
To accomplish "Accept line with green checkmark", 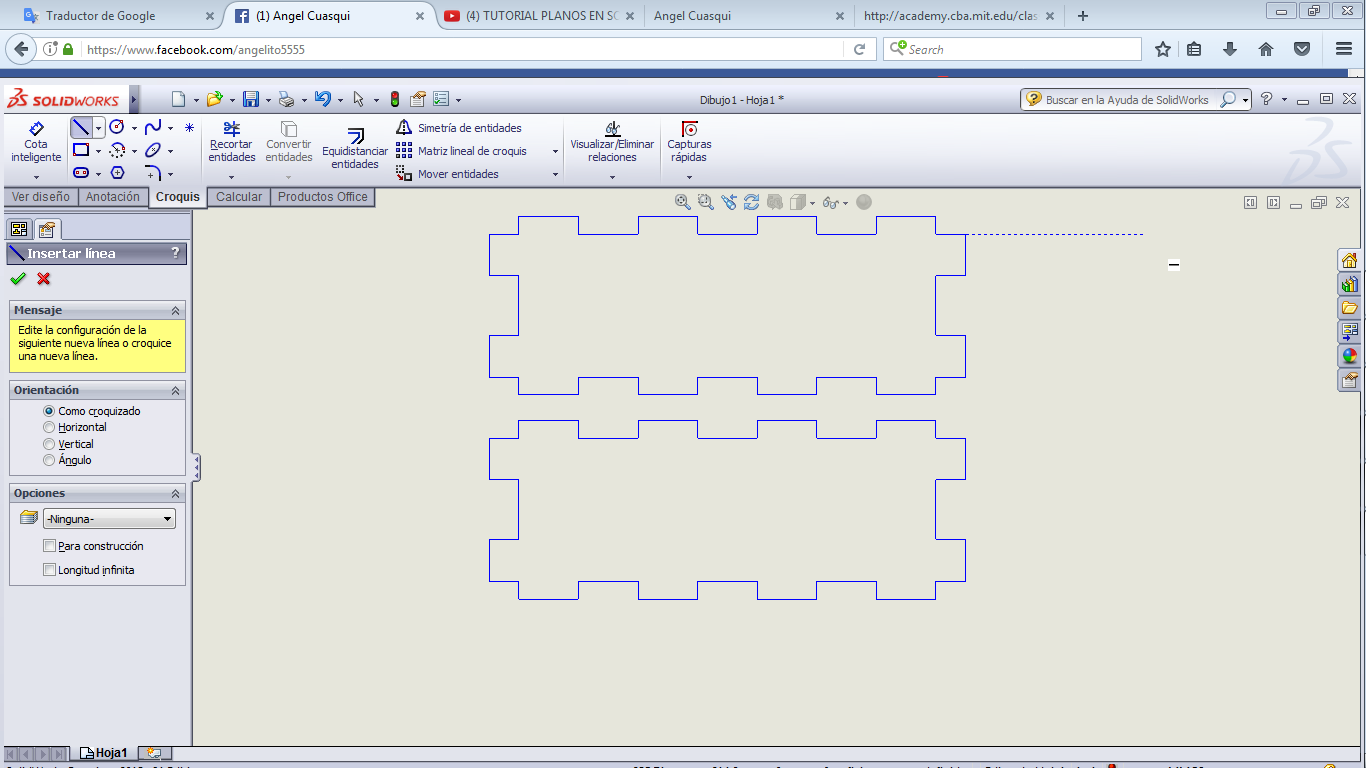I will point(18,279).
